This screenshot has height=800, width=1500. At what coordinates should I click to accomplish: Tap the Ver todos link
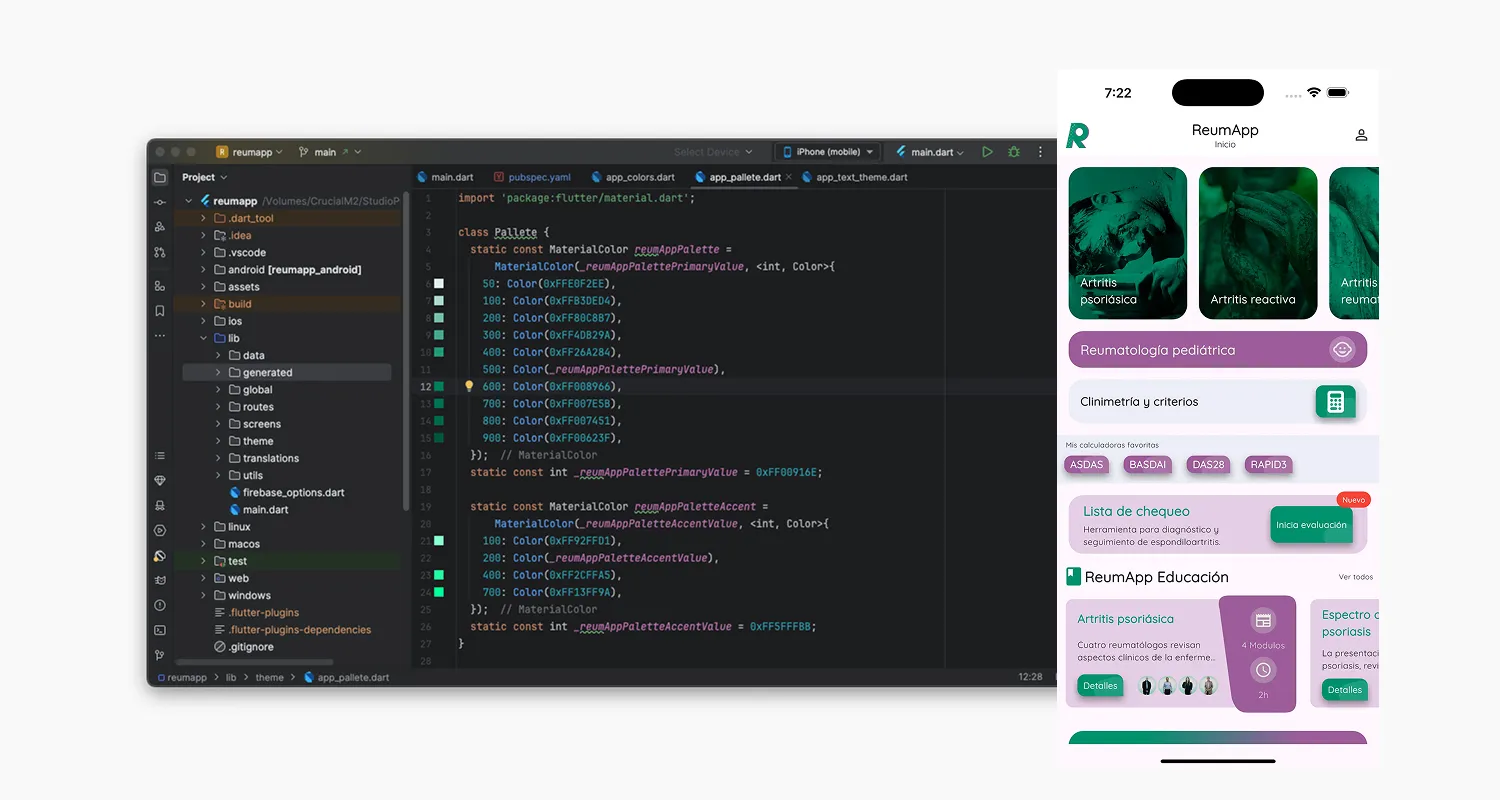point(1356,577)
